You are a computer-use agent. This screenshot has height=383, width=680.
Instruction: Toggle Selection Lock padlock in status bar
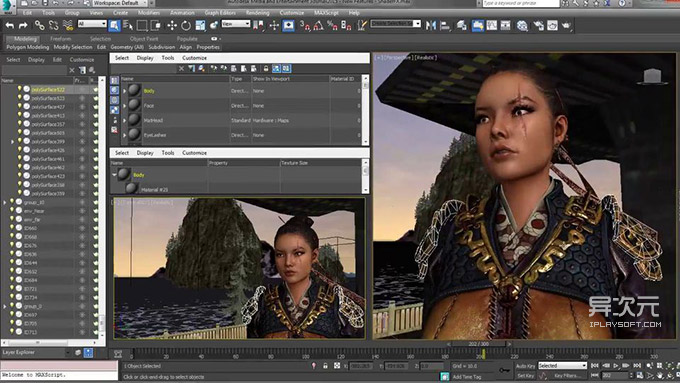click(x=325, y=366)
